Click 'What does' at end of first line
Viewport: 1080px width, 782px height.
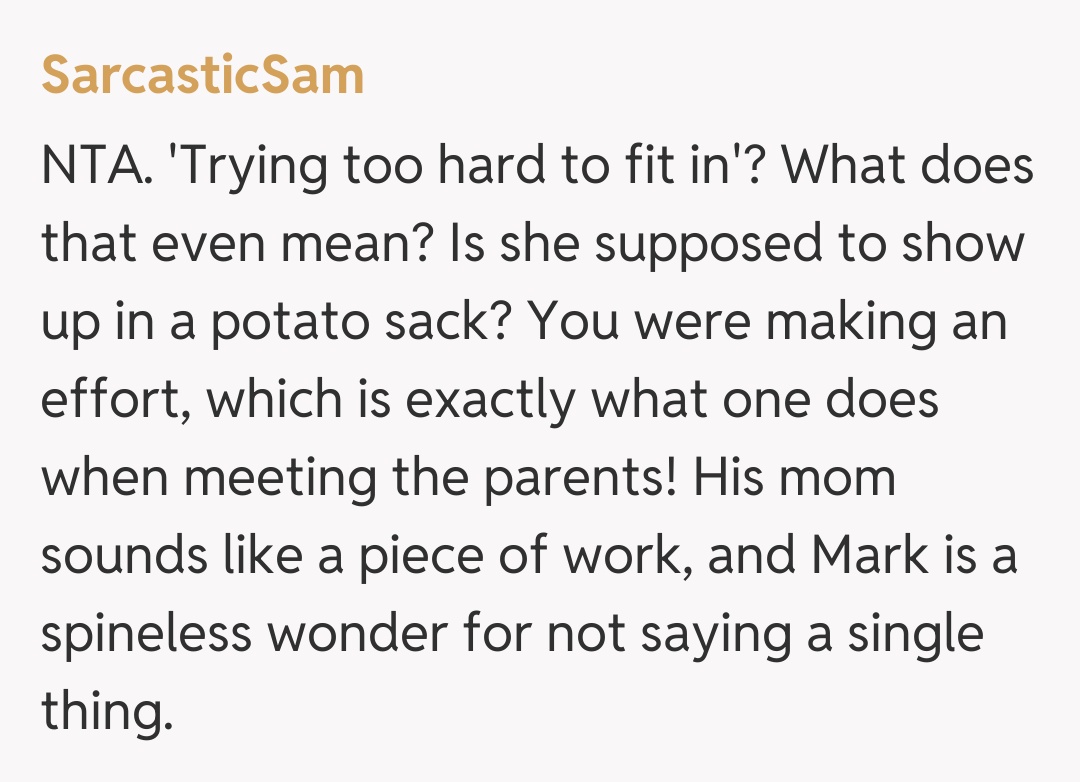906,166
